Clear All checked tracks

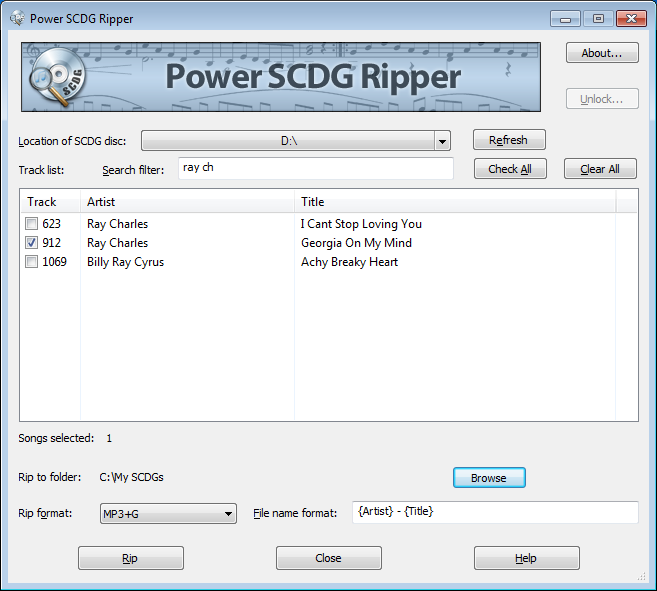tap(600, 169)
